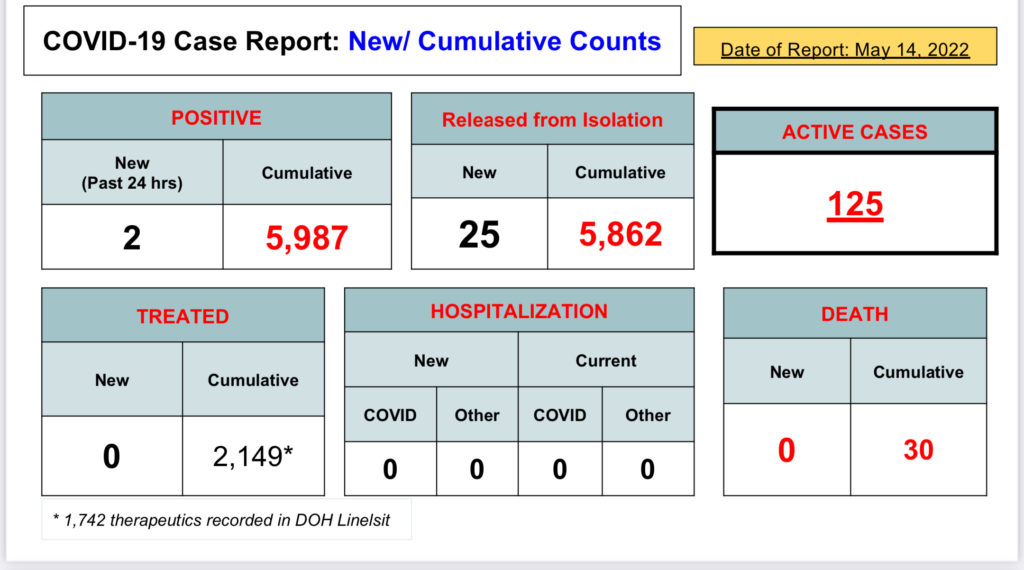Click "New" header in the TREATED table

pyautogui.click(x=112, y=380)
